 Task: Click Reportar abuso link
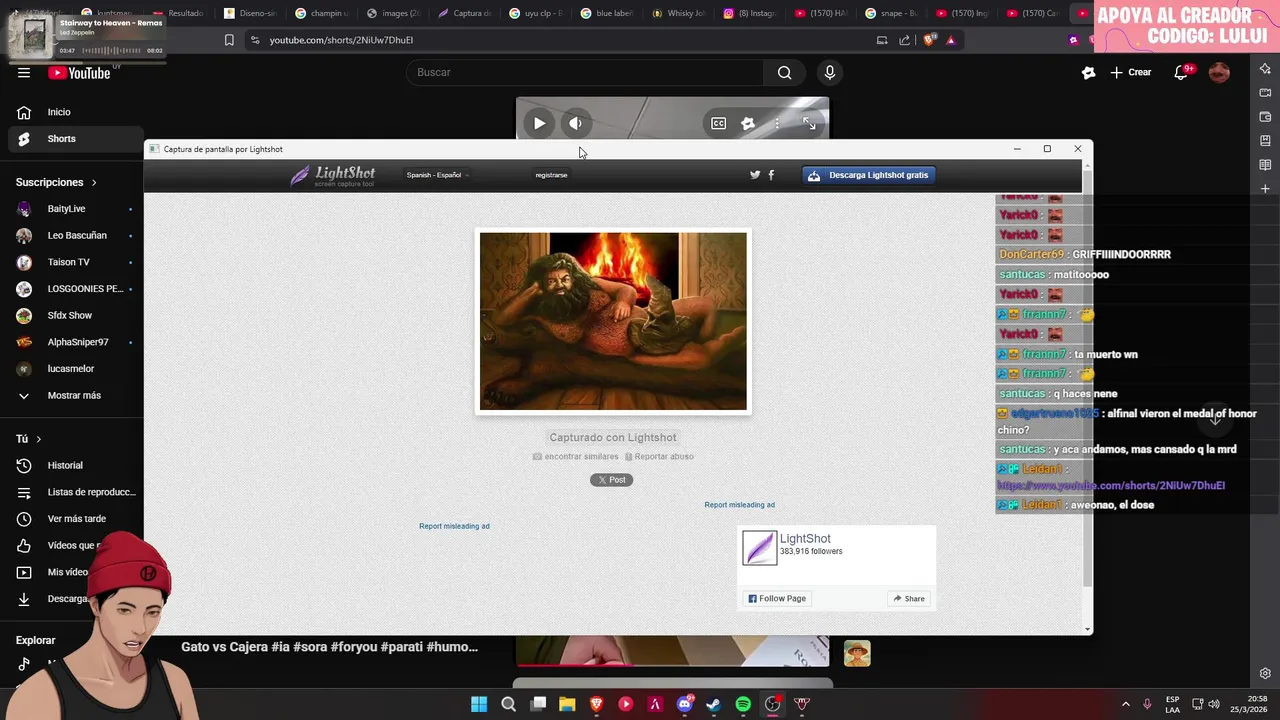(x=659, y=457)
